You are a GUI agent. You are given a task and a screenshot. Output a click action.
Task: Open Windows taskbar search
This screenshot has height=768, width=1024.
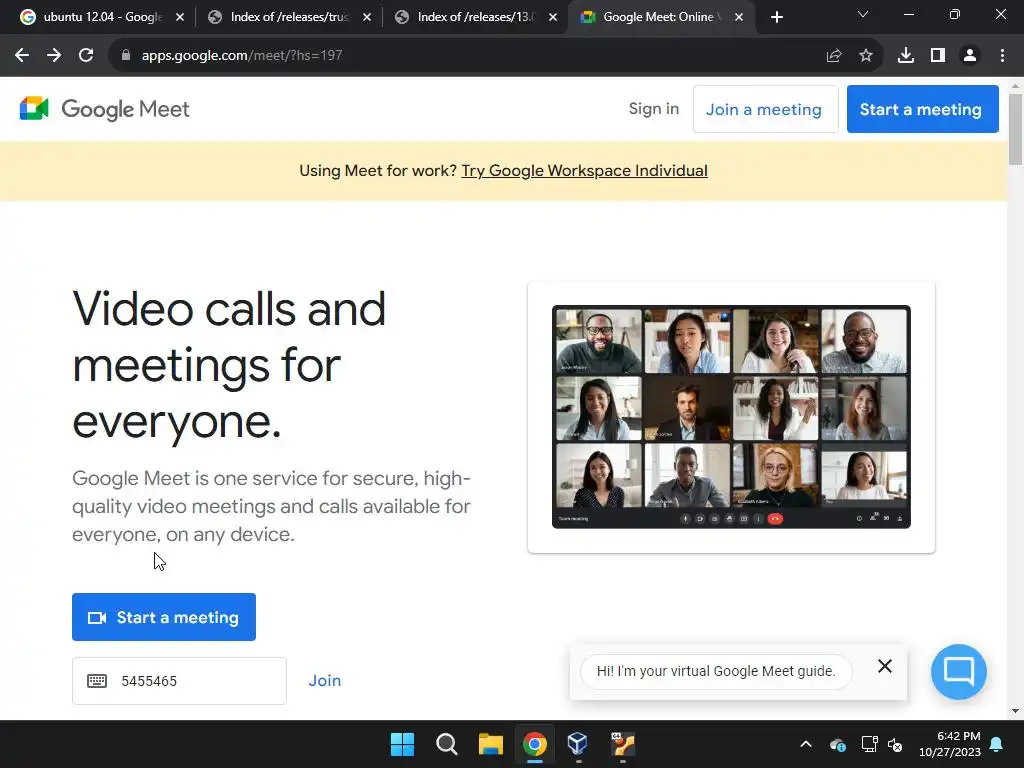(x=447, y=744)
